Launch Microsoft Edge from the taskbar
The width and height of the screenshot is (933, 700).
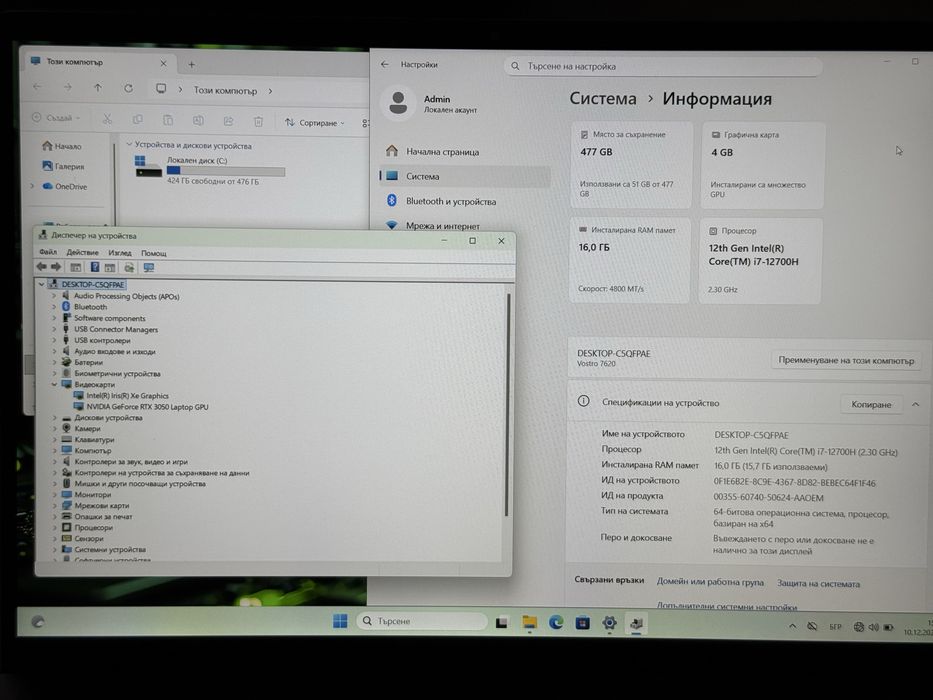coord(556,623)
